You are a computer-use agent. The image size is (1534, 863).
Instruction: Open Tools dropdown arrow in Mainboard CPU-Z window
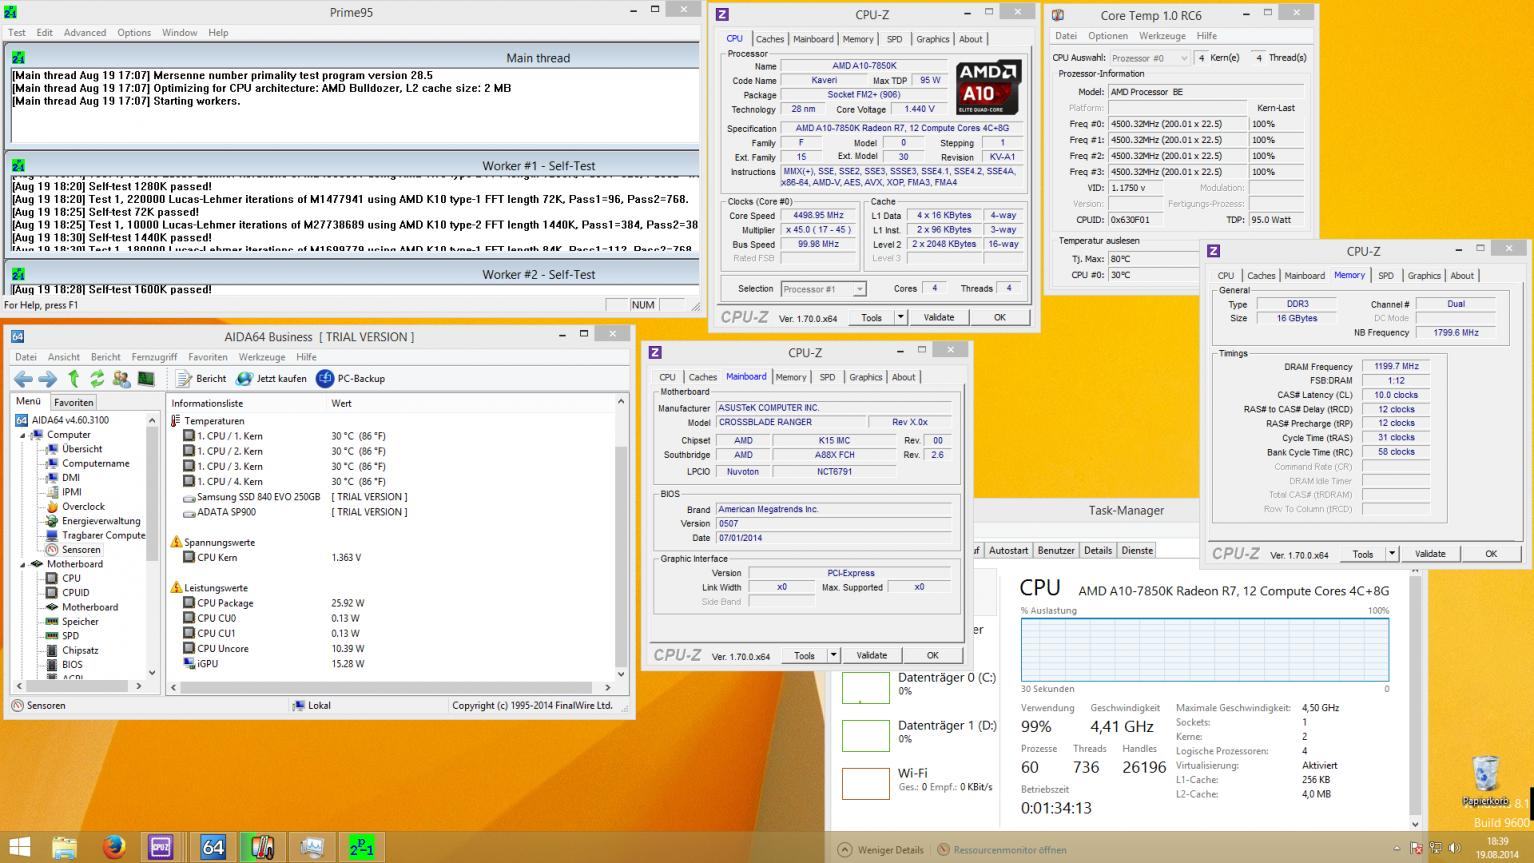pyautogui.click(x=833, y=655)
